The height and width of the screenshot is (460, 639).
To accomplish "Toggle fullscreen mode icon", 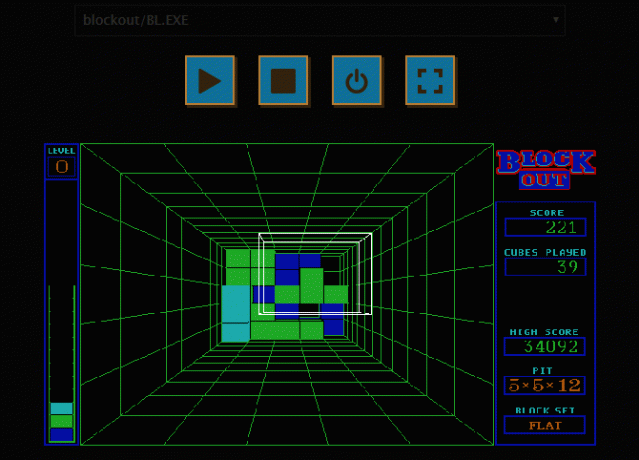I will point(430,81).
